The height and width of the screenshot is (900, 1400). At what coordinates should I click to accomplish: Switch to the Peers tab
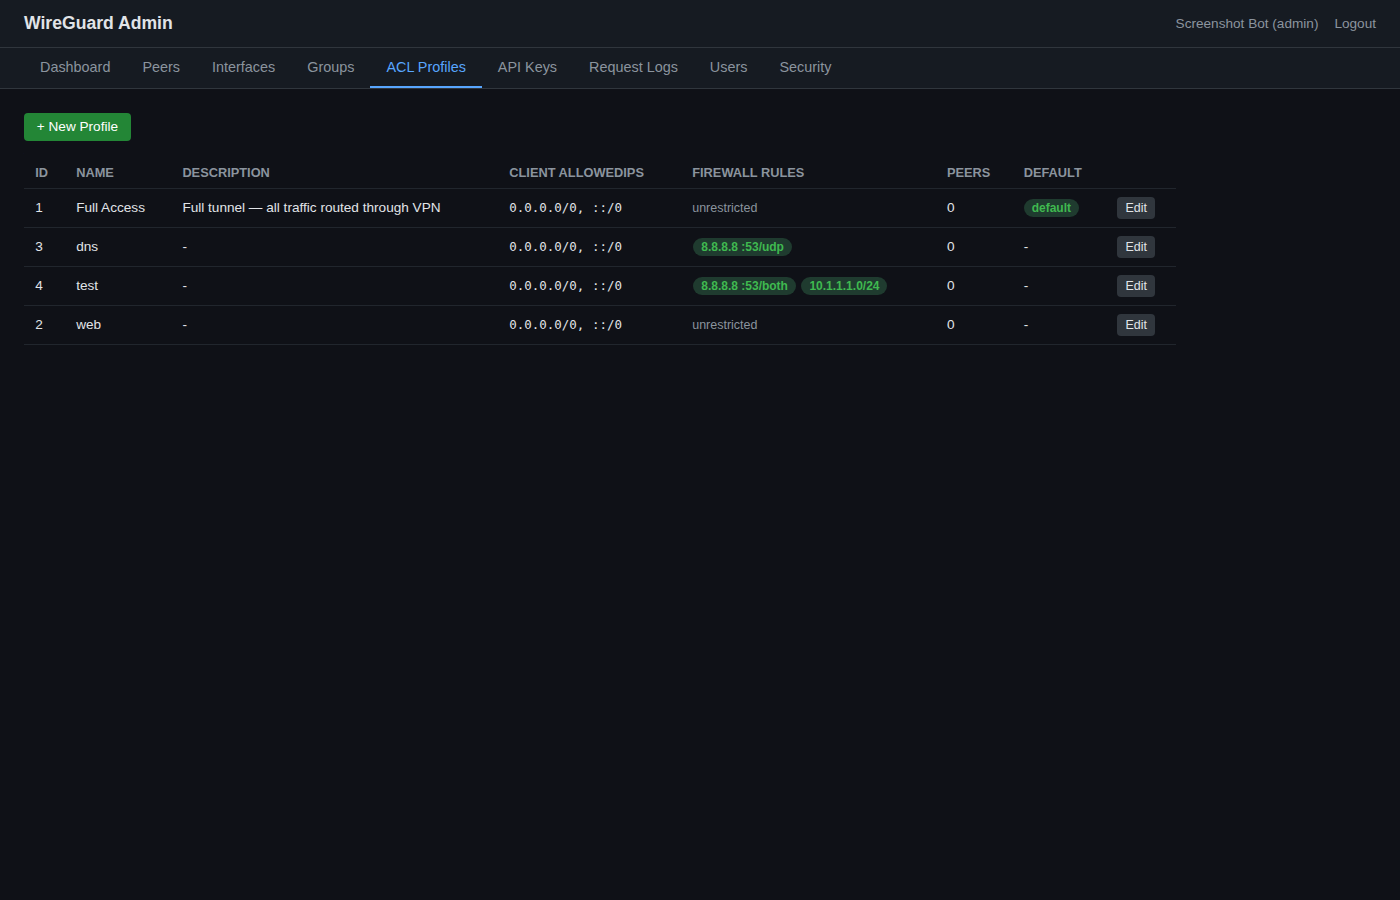coord(161,67)
